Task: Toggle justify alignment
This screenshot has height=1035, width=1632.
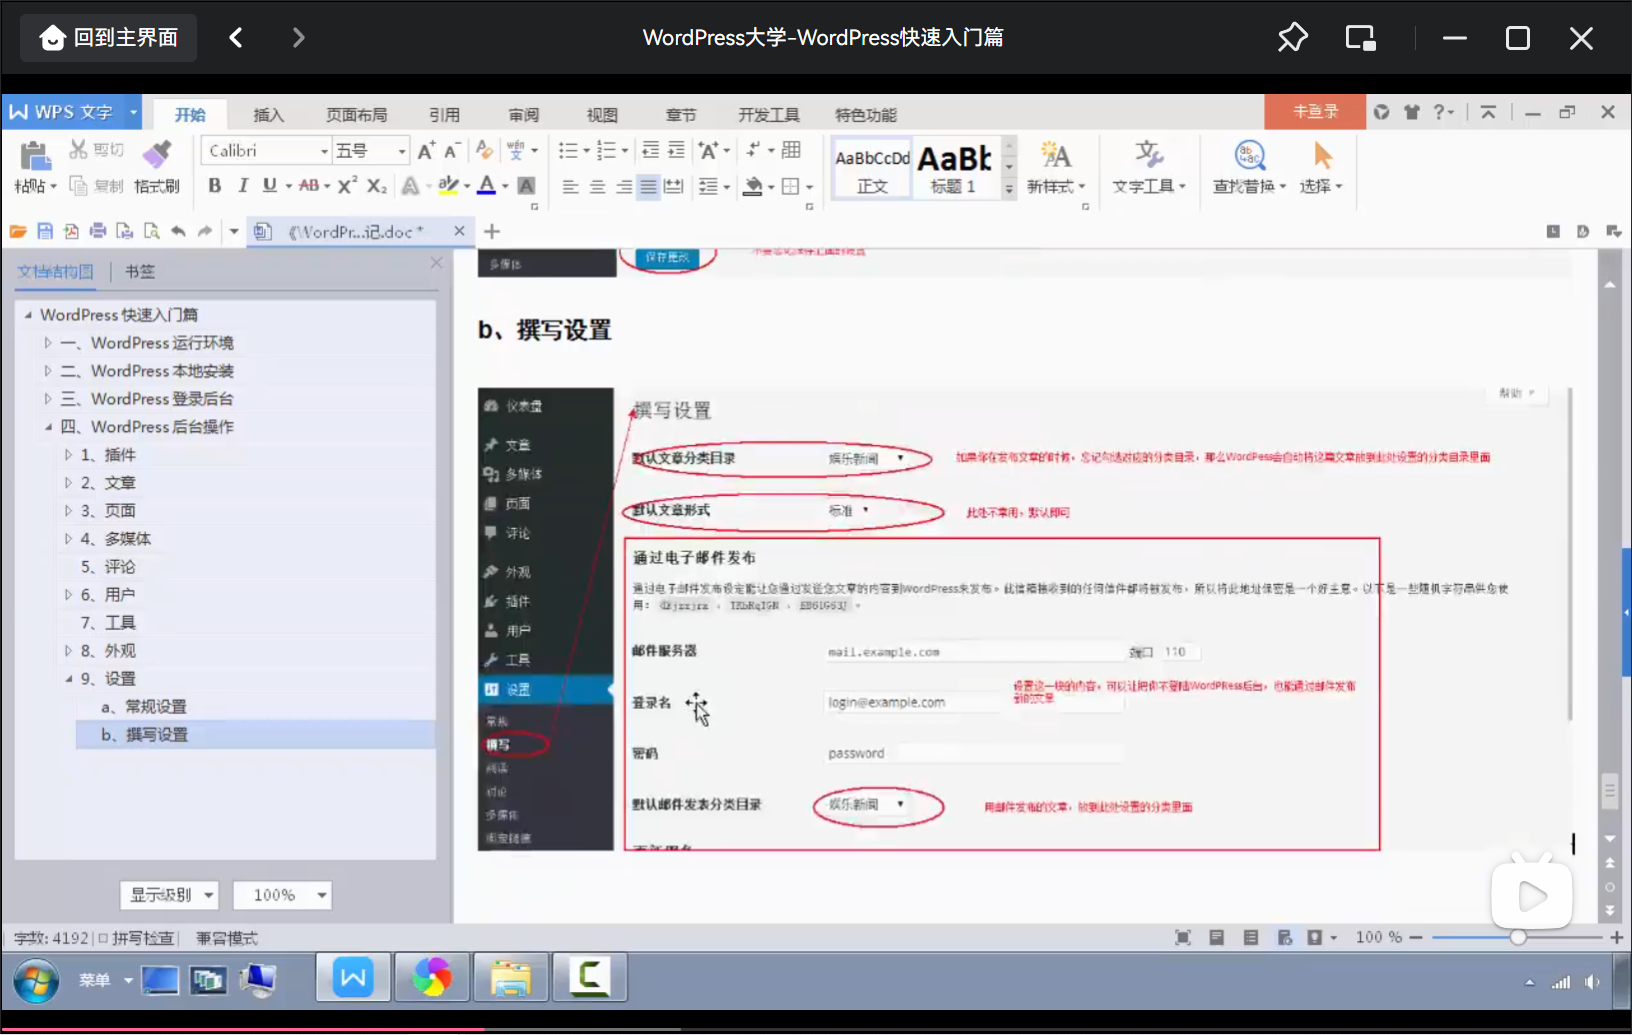Action: pyautogui.click(x=649, y=187)
